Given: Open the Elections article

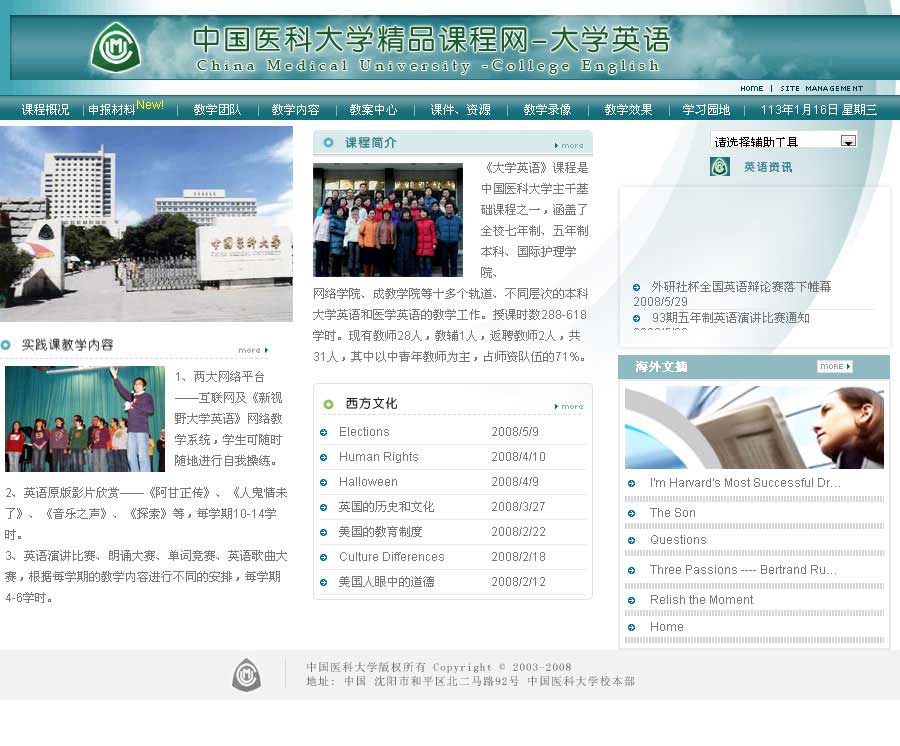Looking at the screenshot, I should point(364,432).
